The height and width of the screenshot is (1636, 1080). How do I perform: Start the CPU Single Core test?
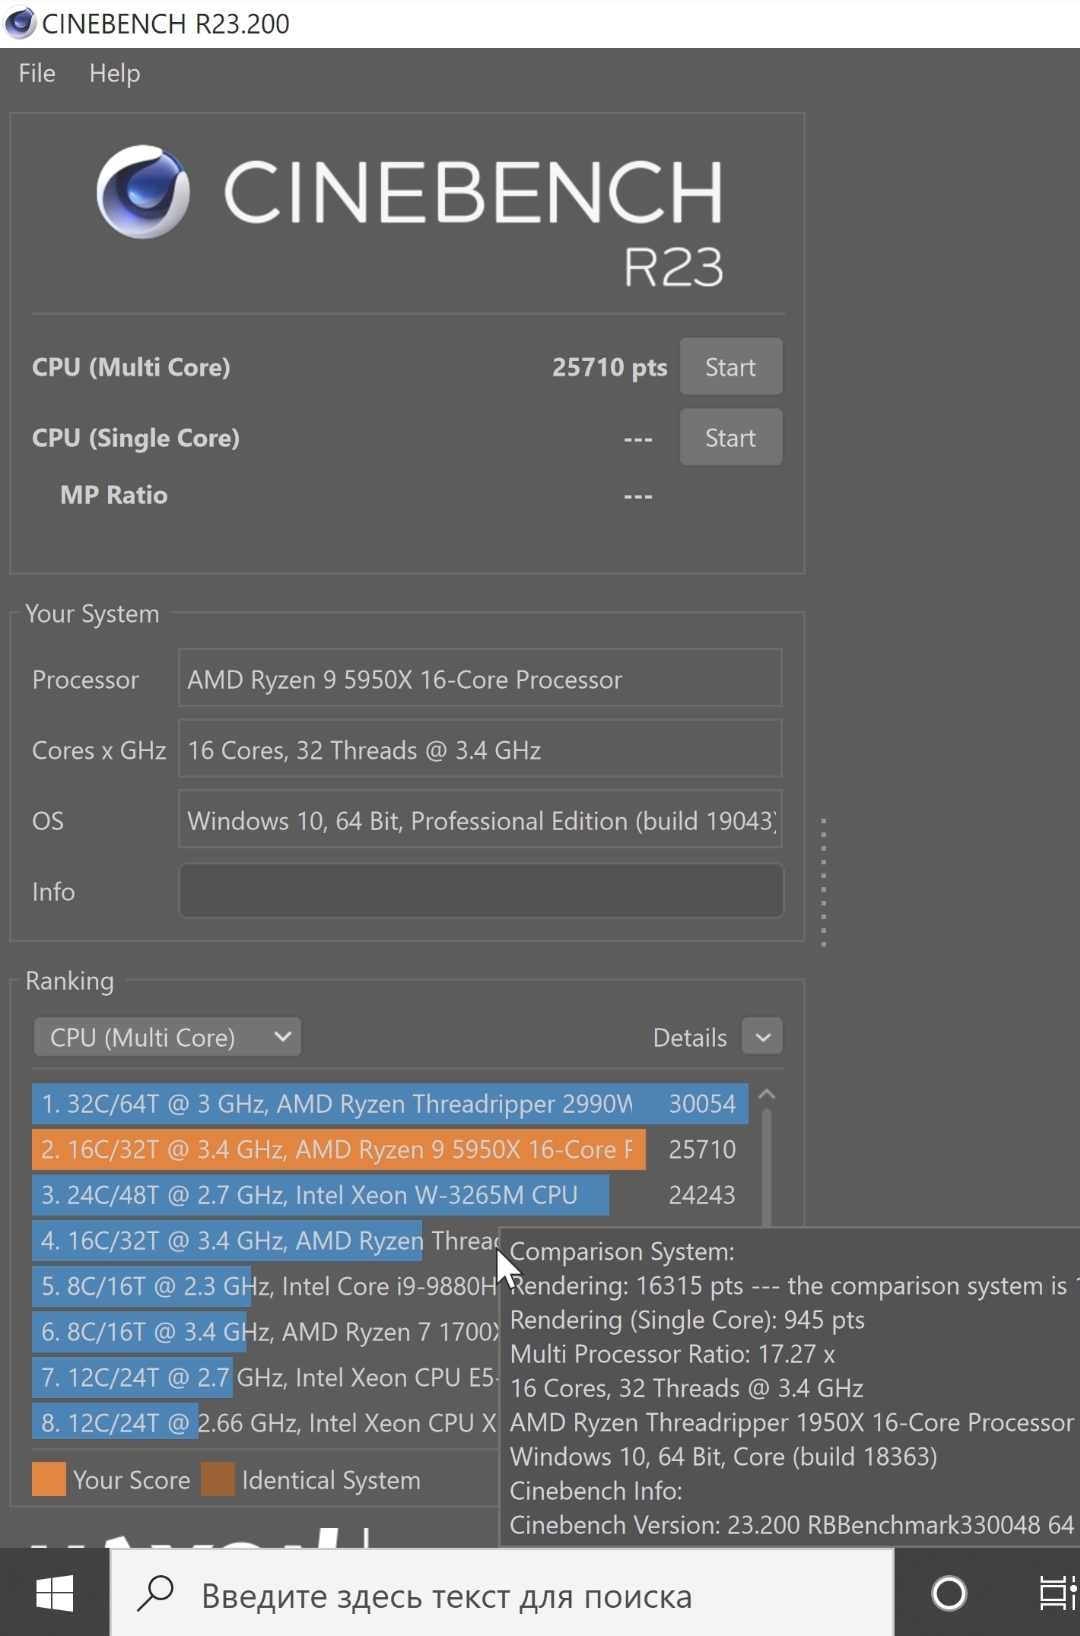(731, 437)
